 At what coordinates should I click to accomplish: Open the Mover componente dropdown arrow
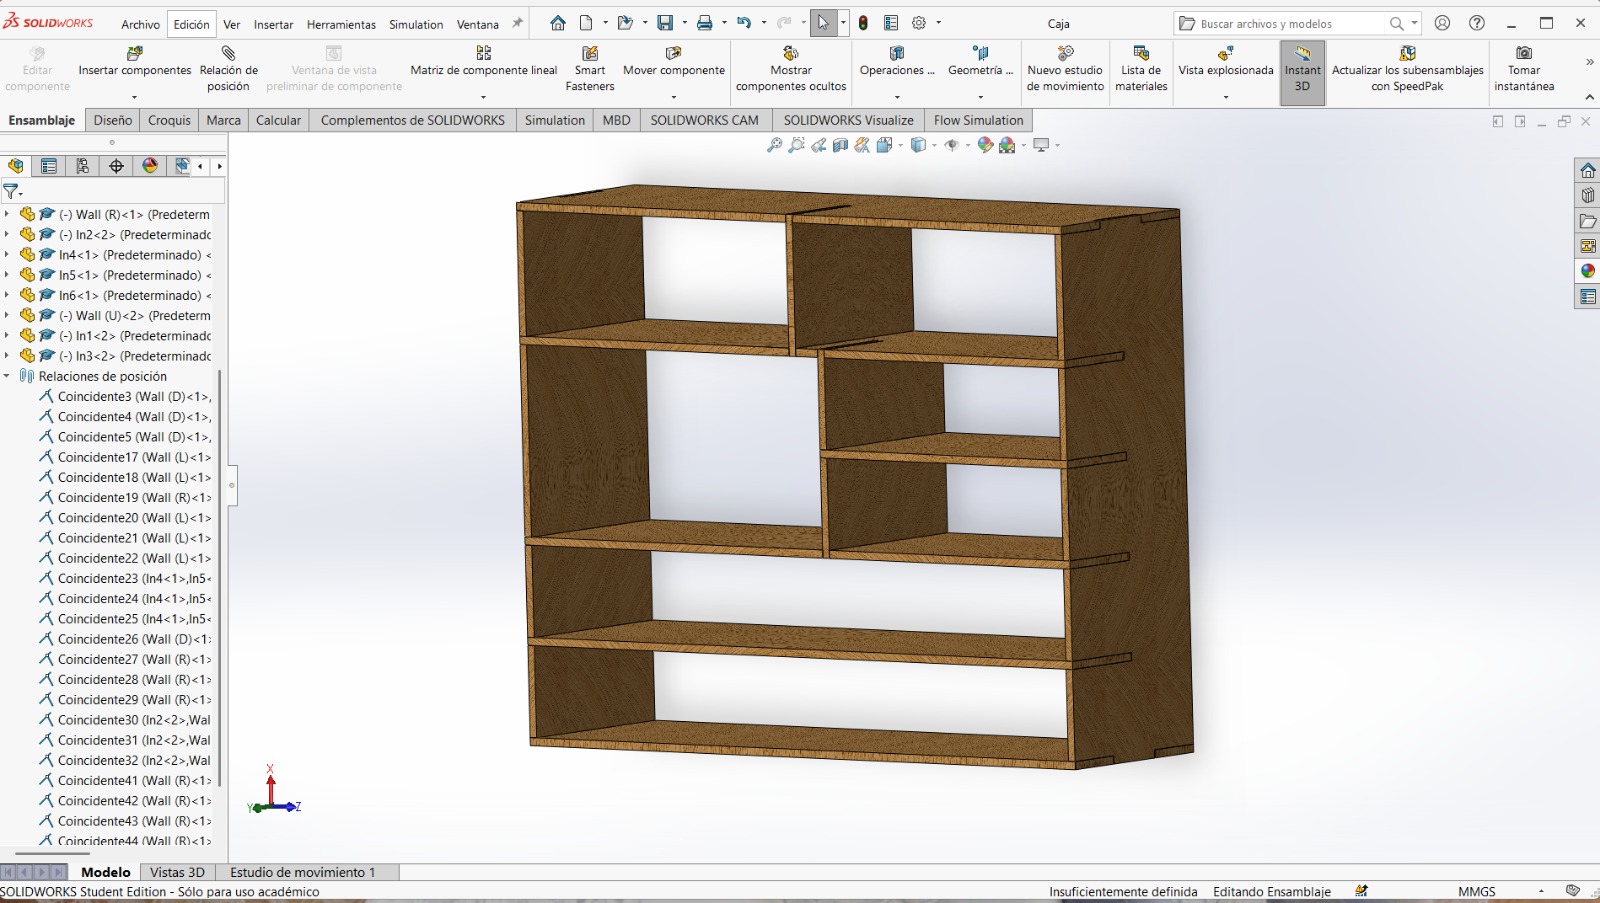(x=674, y=97)
